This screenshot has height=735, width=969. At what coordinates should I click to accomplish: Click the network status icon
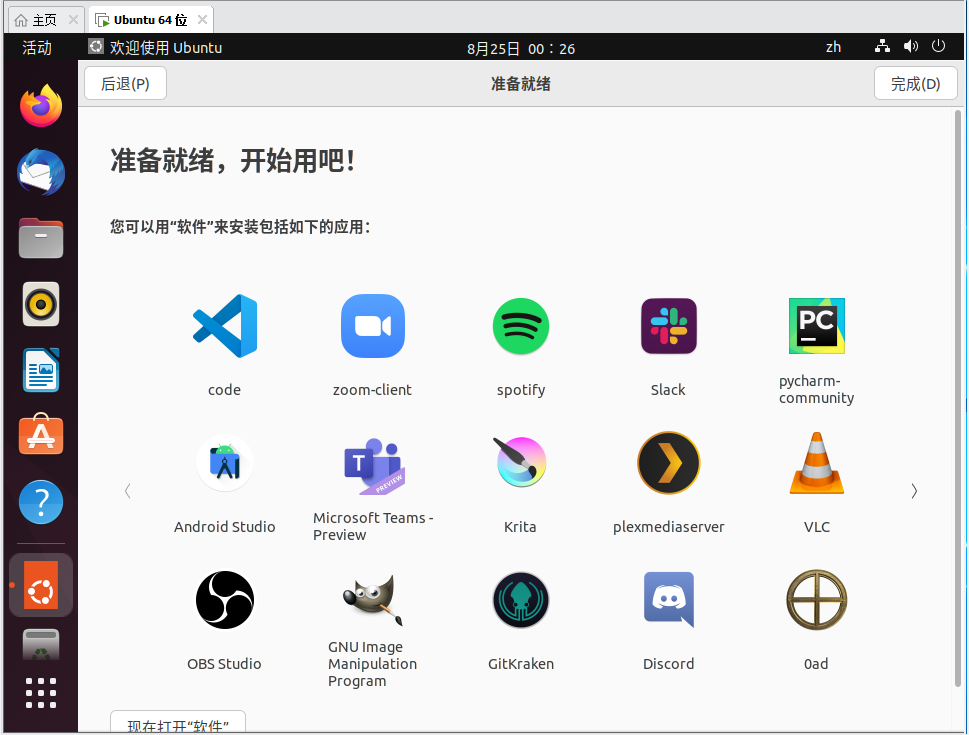(882, 46)
